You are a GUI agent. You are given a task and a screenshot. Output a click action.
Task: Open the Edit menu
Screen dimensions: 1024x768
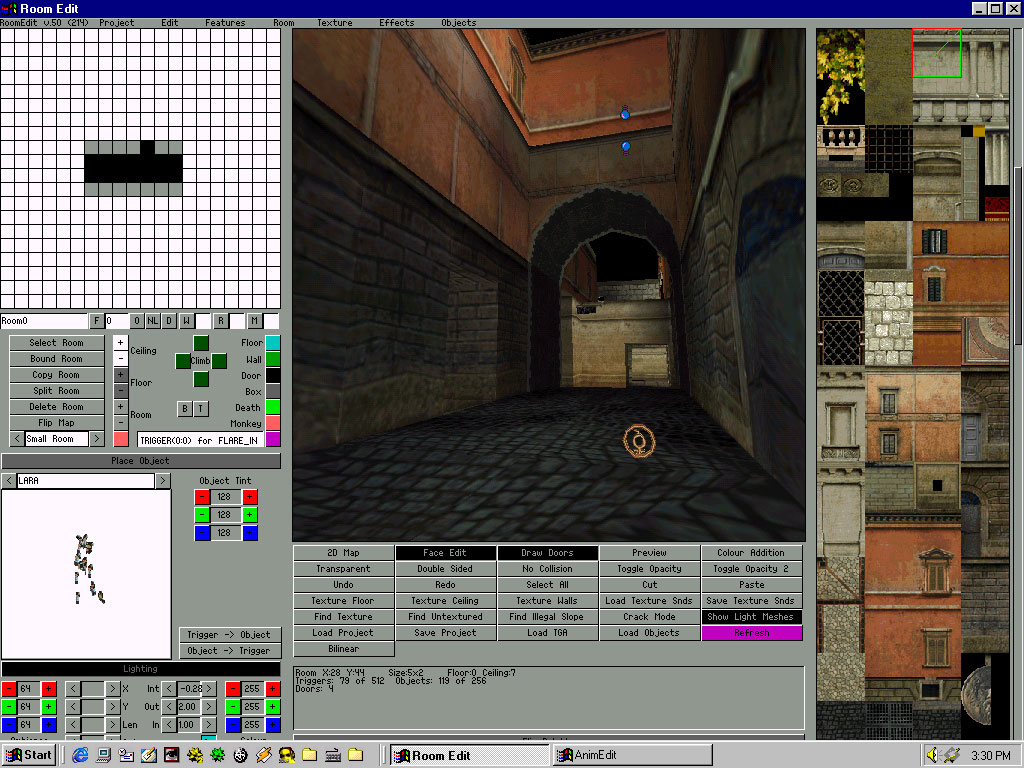click(x=170, y=23)
